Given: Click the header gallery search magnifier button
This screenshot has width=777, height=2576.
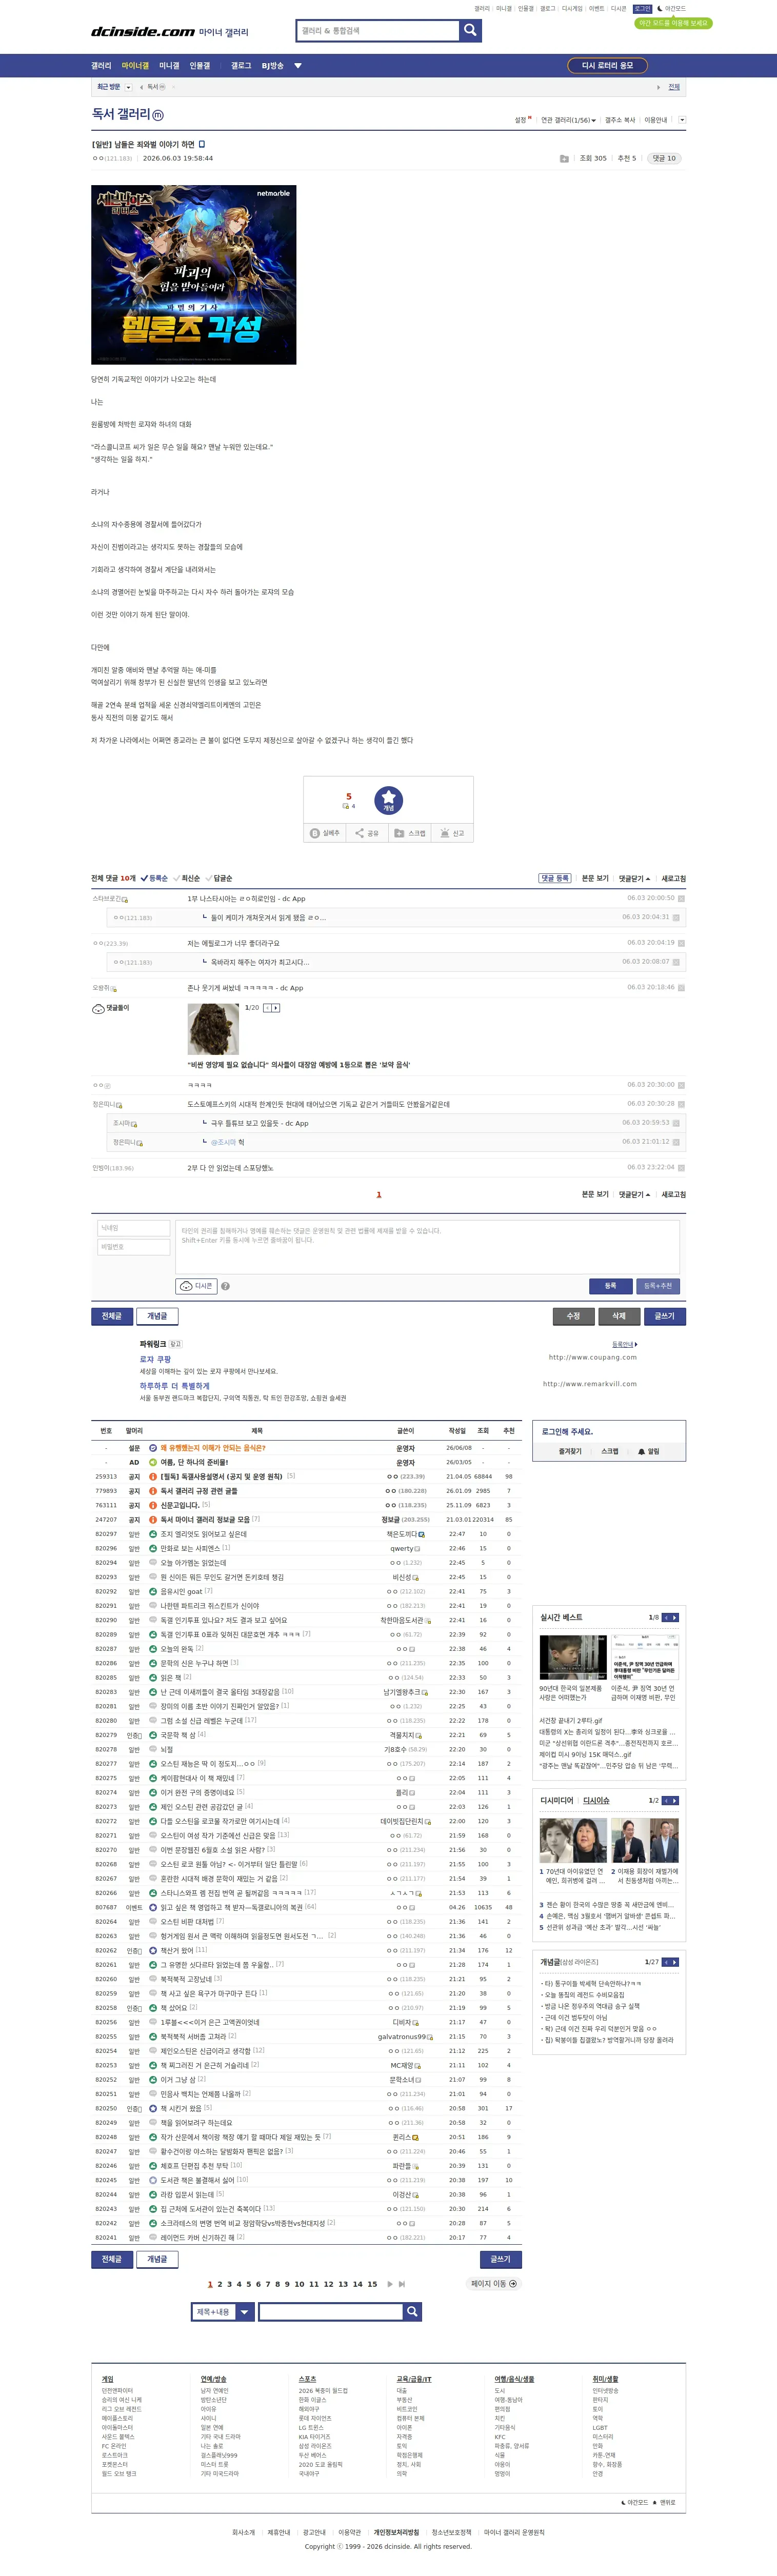Looking at the screenshot, I should 470,31.
